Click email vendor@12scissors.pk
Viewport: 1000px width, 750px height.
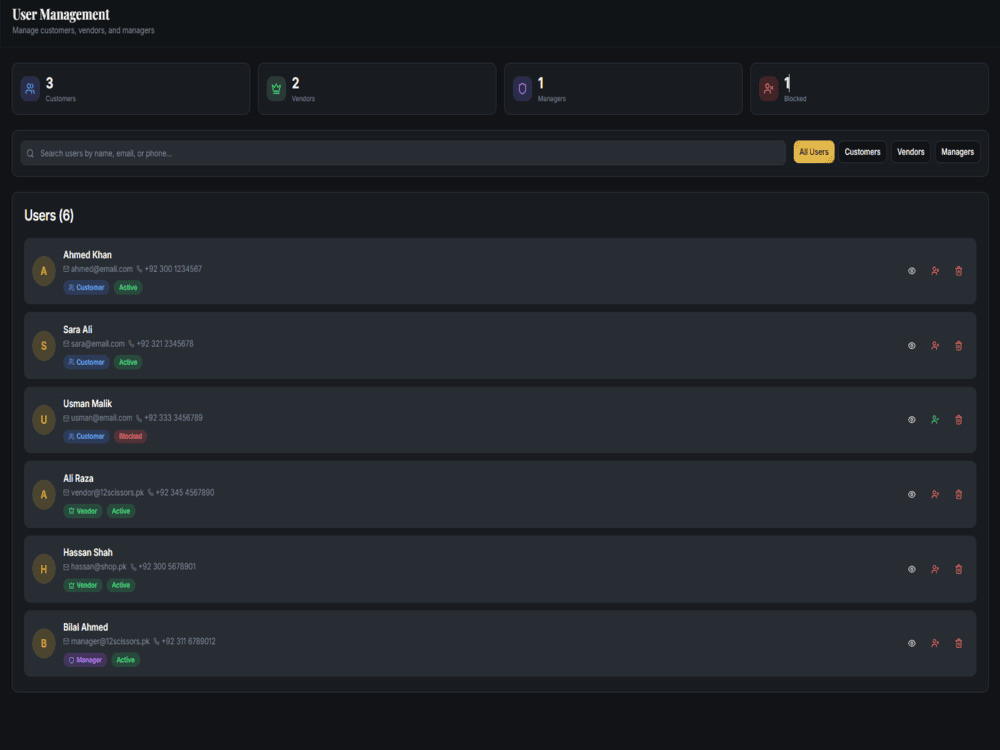click(x=107, y=492)
